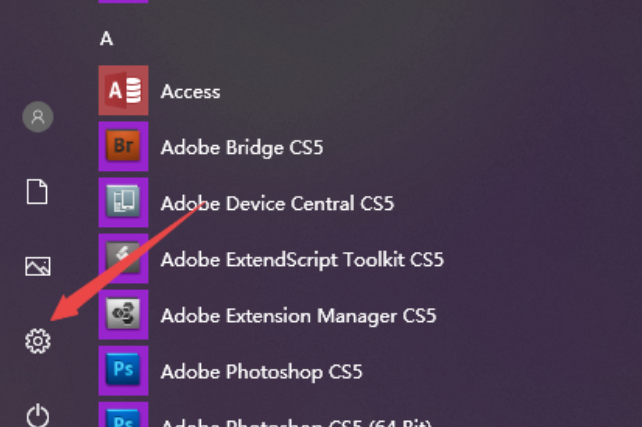The width and height of the screenshot is (642, 427).
Task: Click the Adobe Bridge CS5 icon
Action: (124, 147)
